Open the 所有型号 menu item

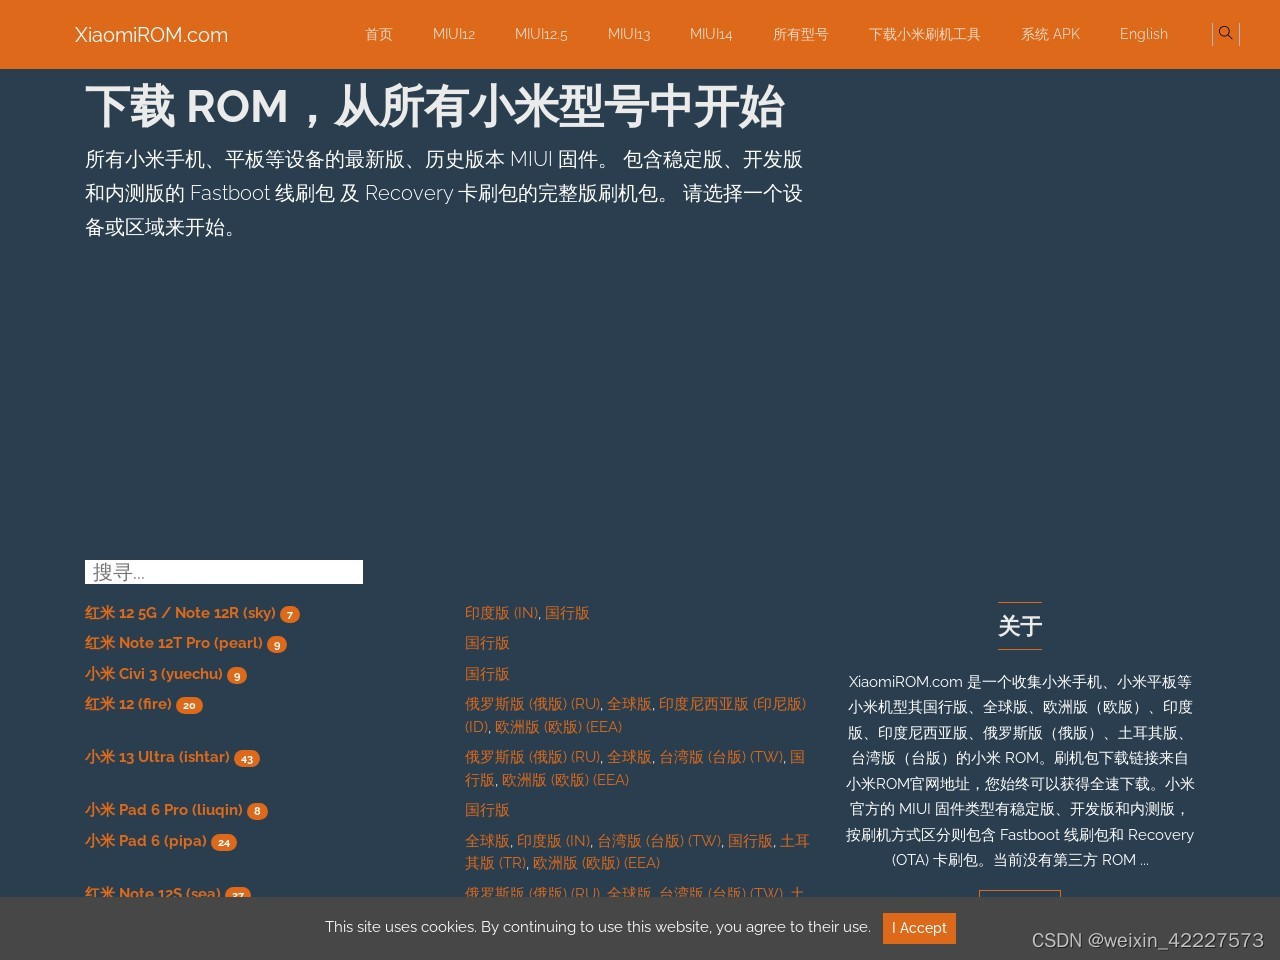coord(801,34)
